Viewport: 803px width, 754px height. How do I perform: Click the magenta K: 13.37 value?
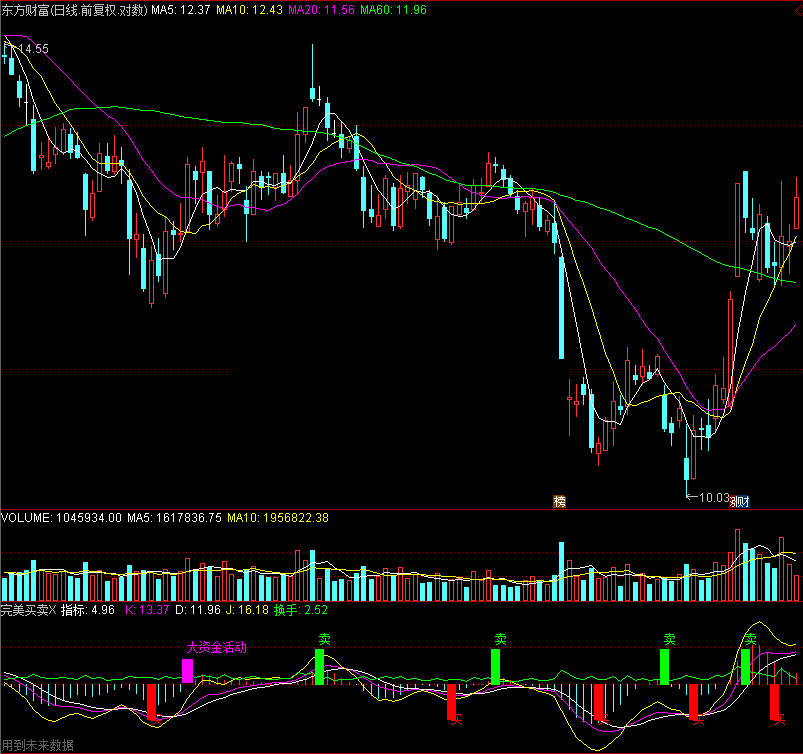coord(147,610)
